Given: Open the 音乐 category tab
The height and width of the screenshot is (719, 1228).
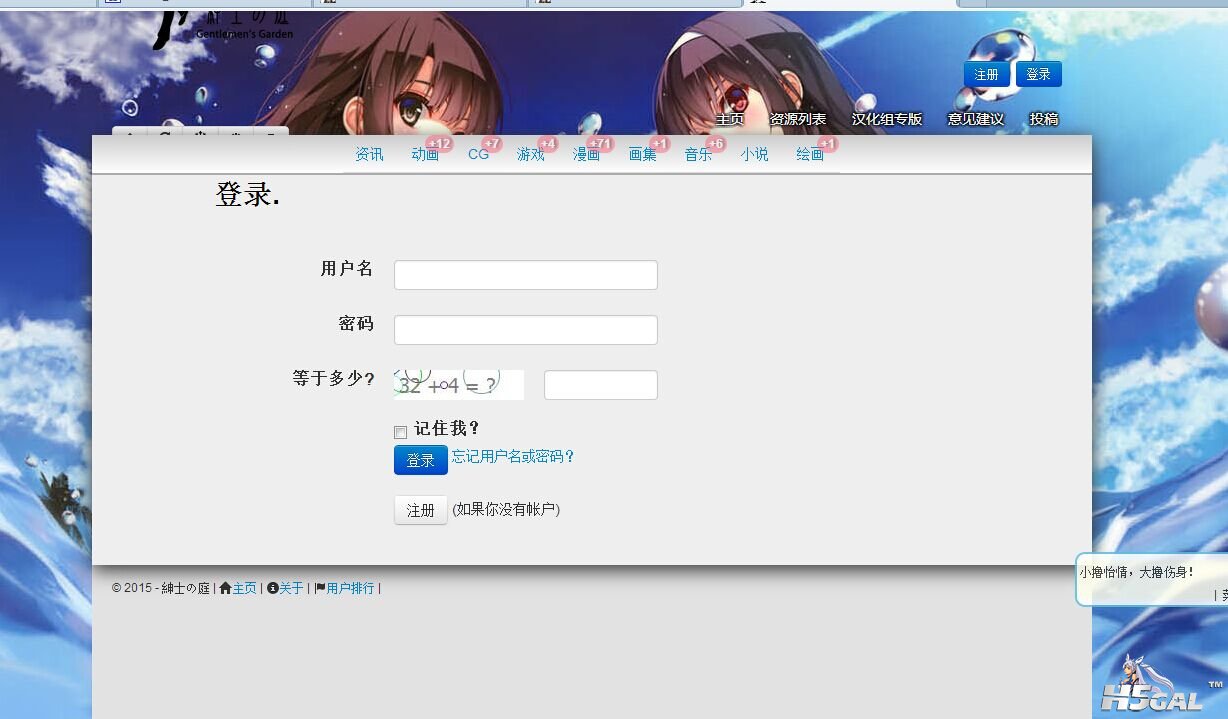Looking at the screenshot, I should pyautogui.click(x=697, y=154).
